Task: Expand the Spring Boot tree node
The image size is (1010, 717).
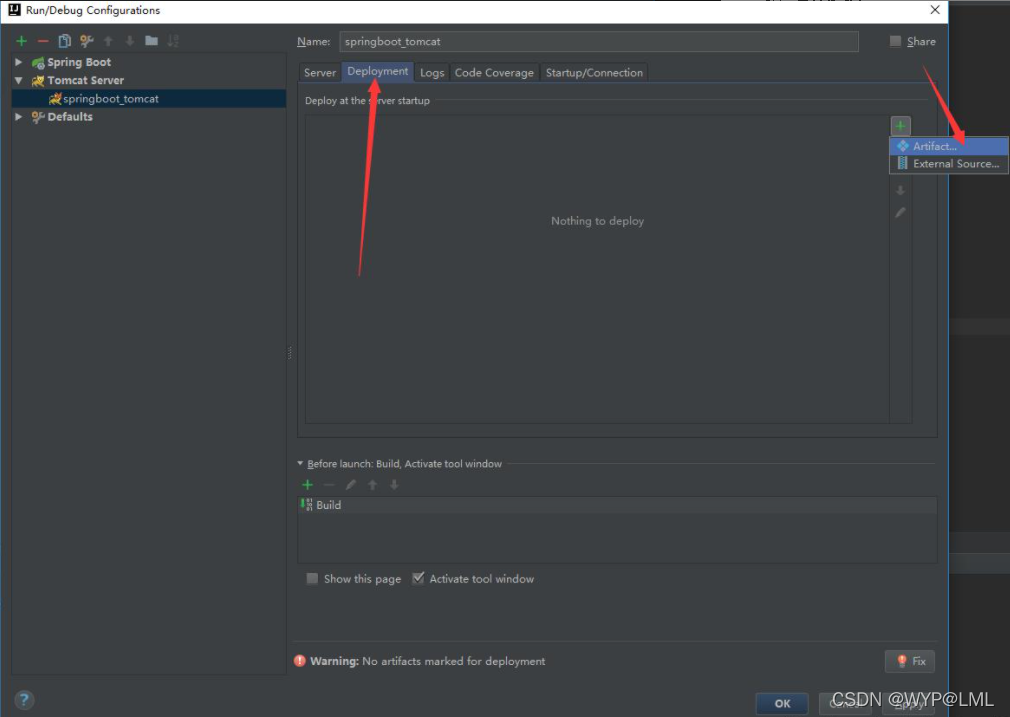Action: pos(19,62)
